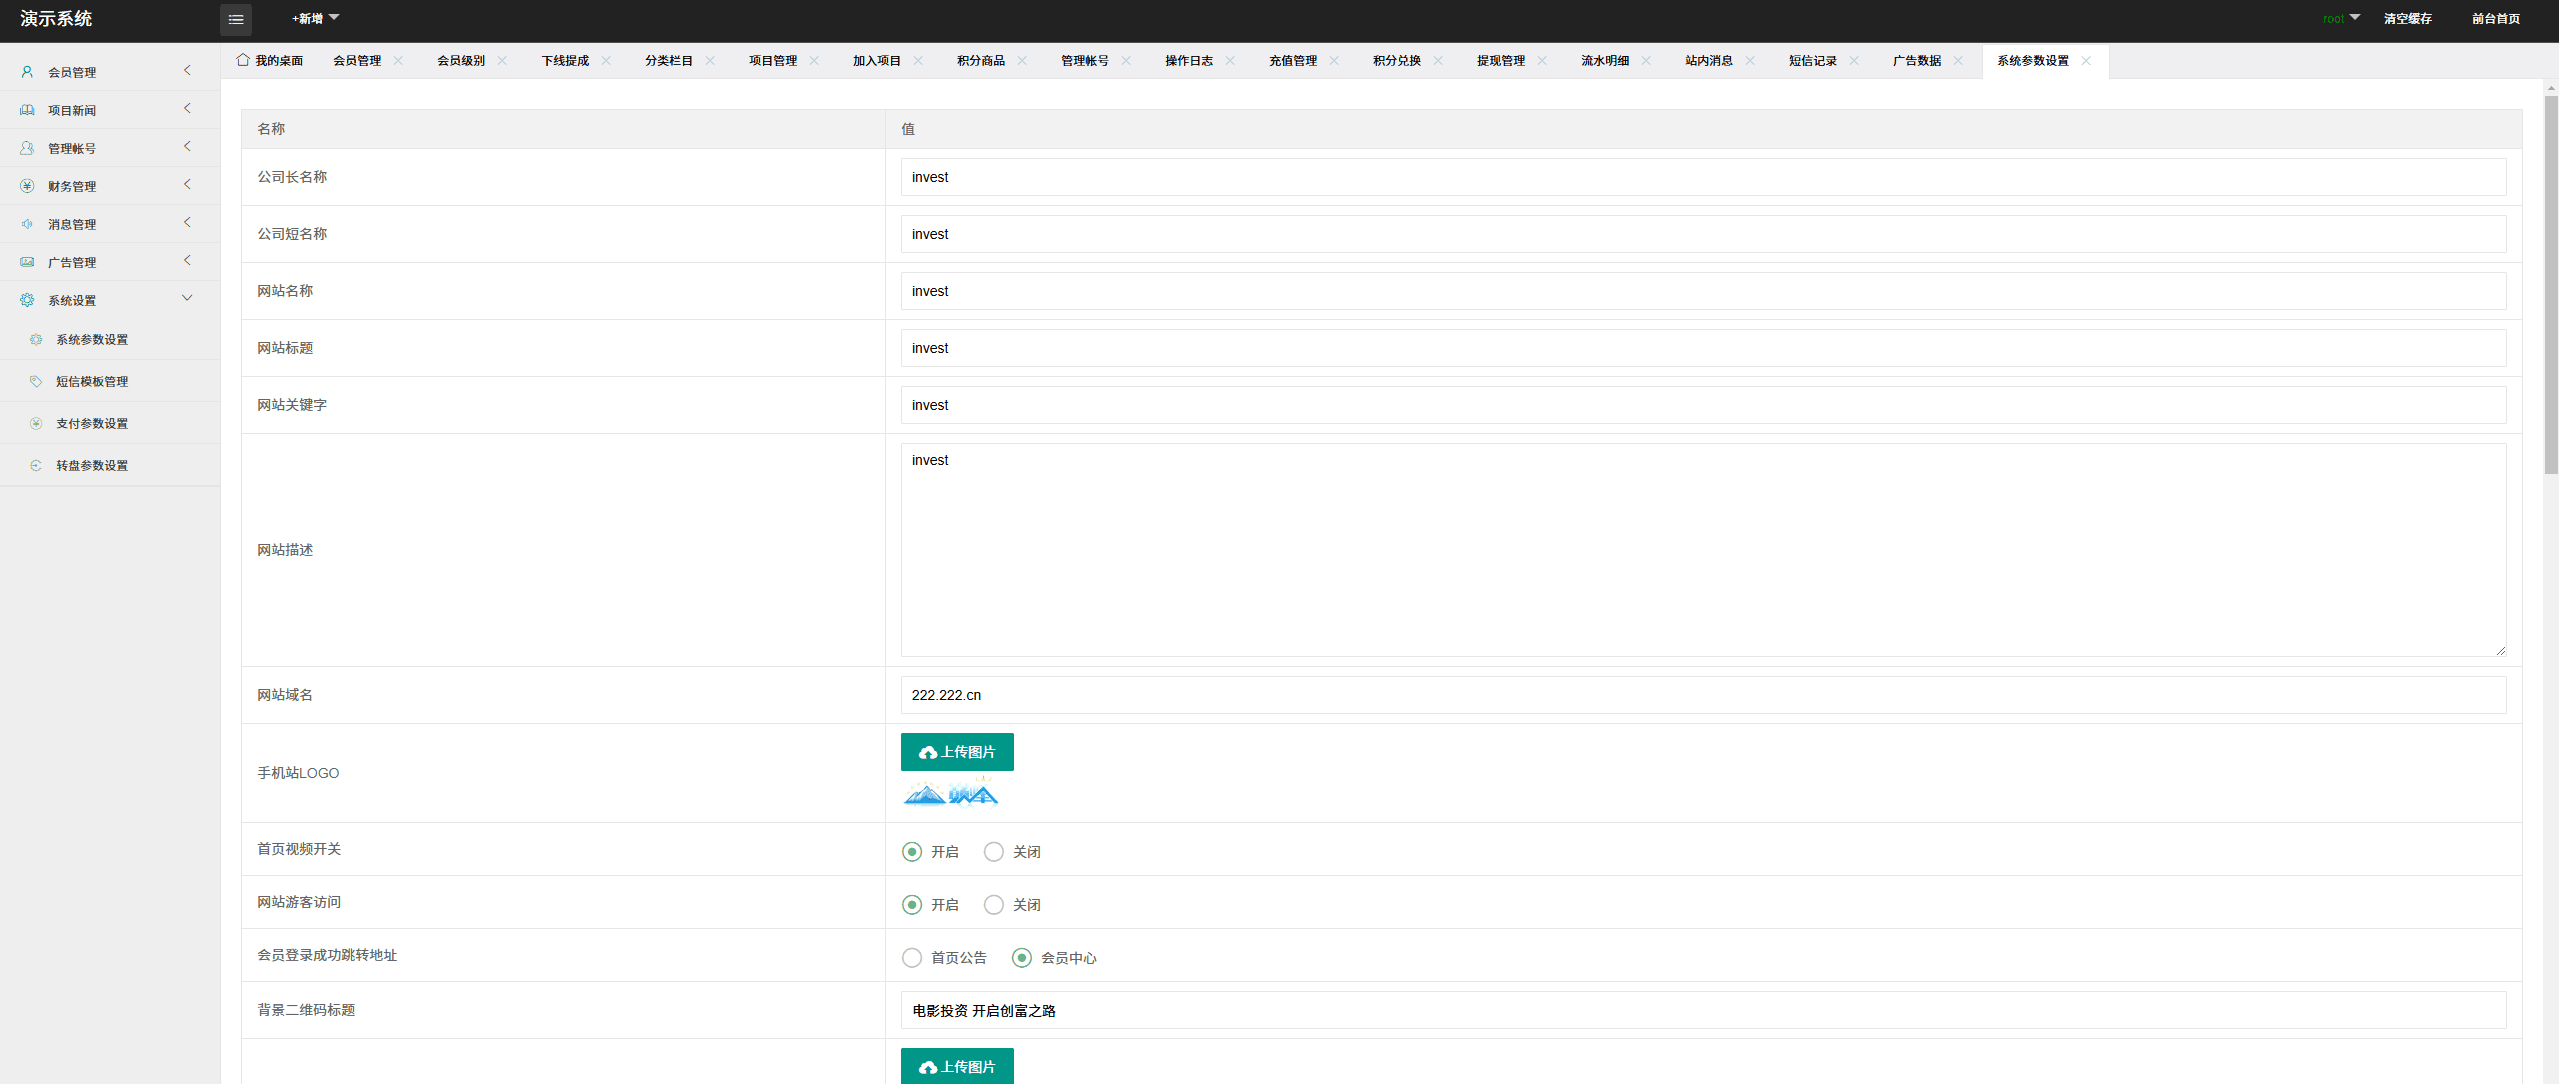Click the 演示系统 title logo
2559x1084 pixels.
pos(56,19)
